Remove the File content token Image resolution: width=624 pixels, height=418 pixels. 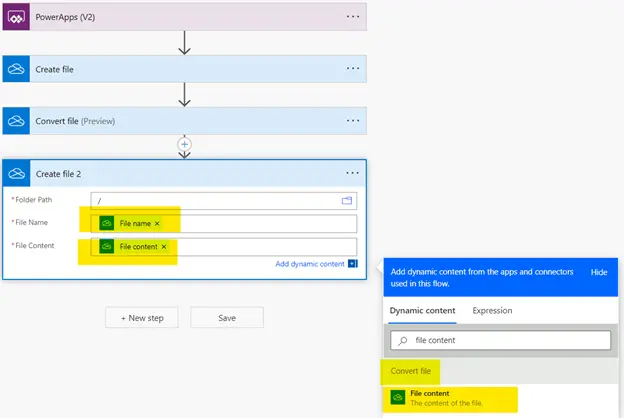coord(164,247)
